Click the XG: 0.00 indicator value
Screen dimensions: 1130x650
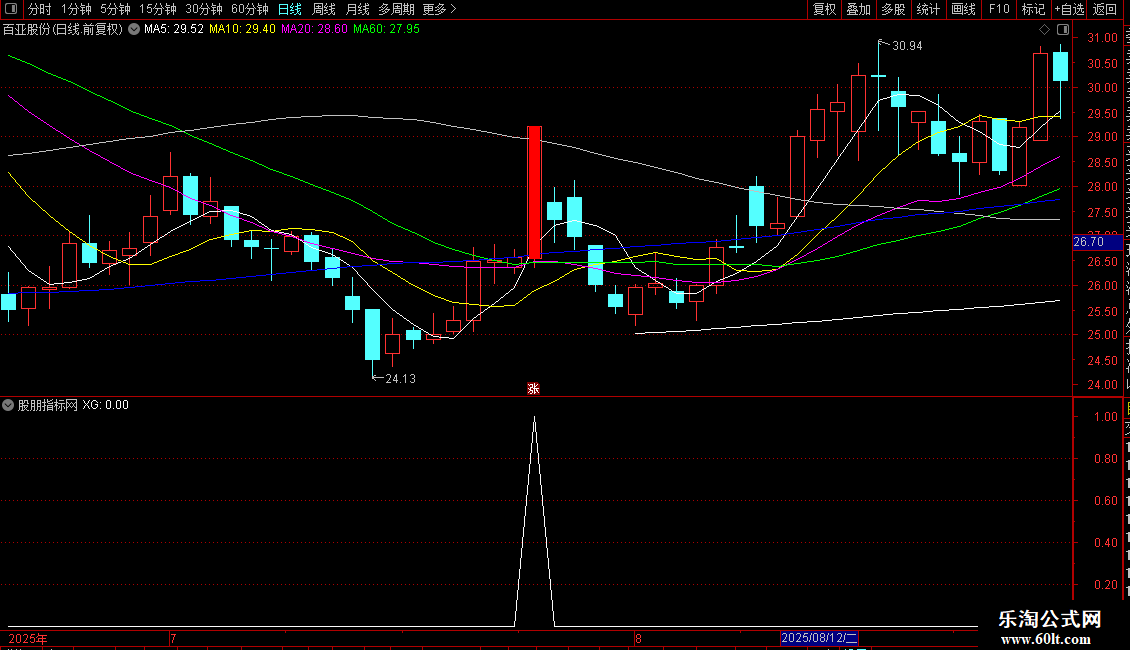[x=105, y=405]
